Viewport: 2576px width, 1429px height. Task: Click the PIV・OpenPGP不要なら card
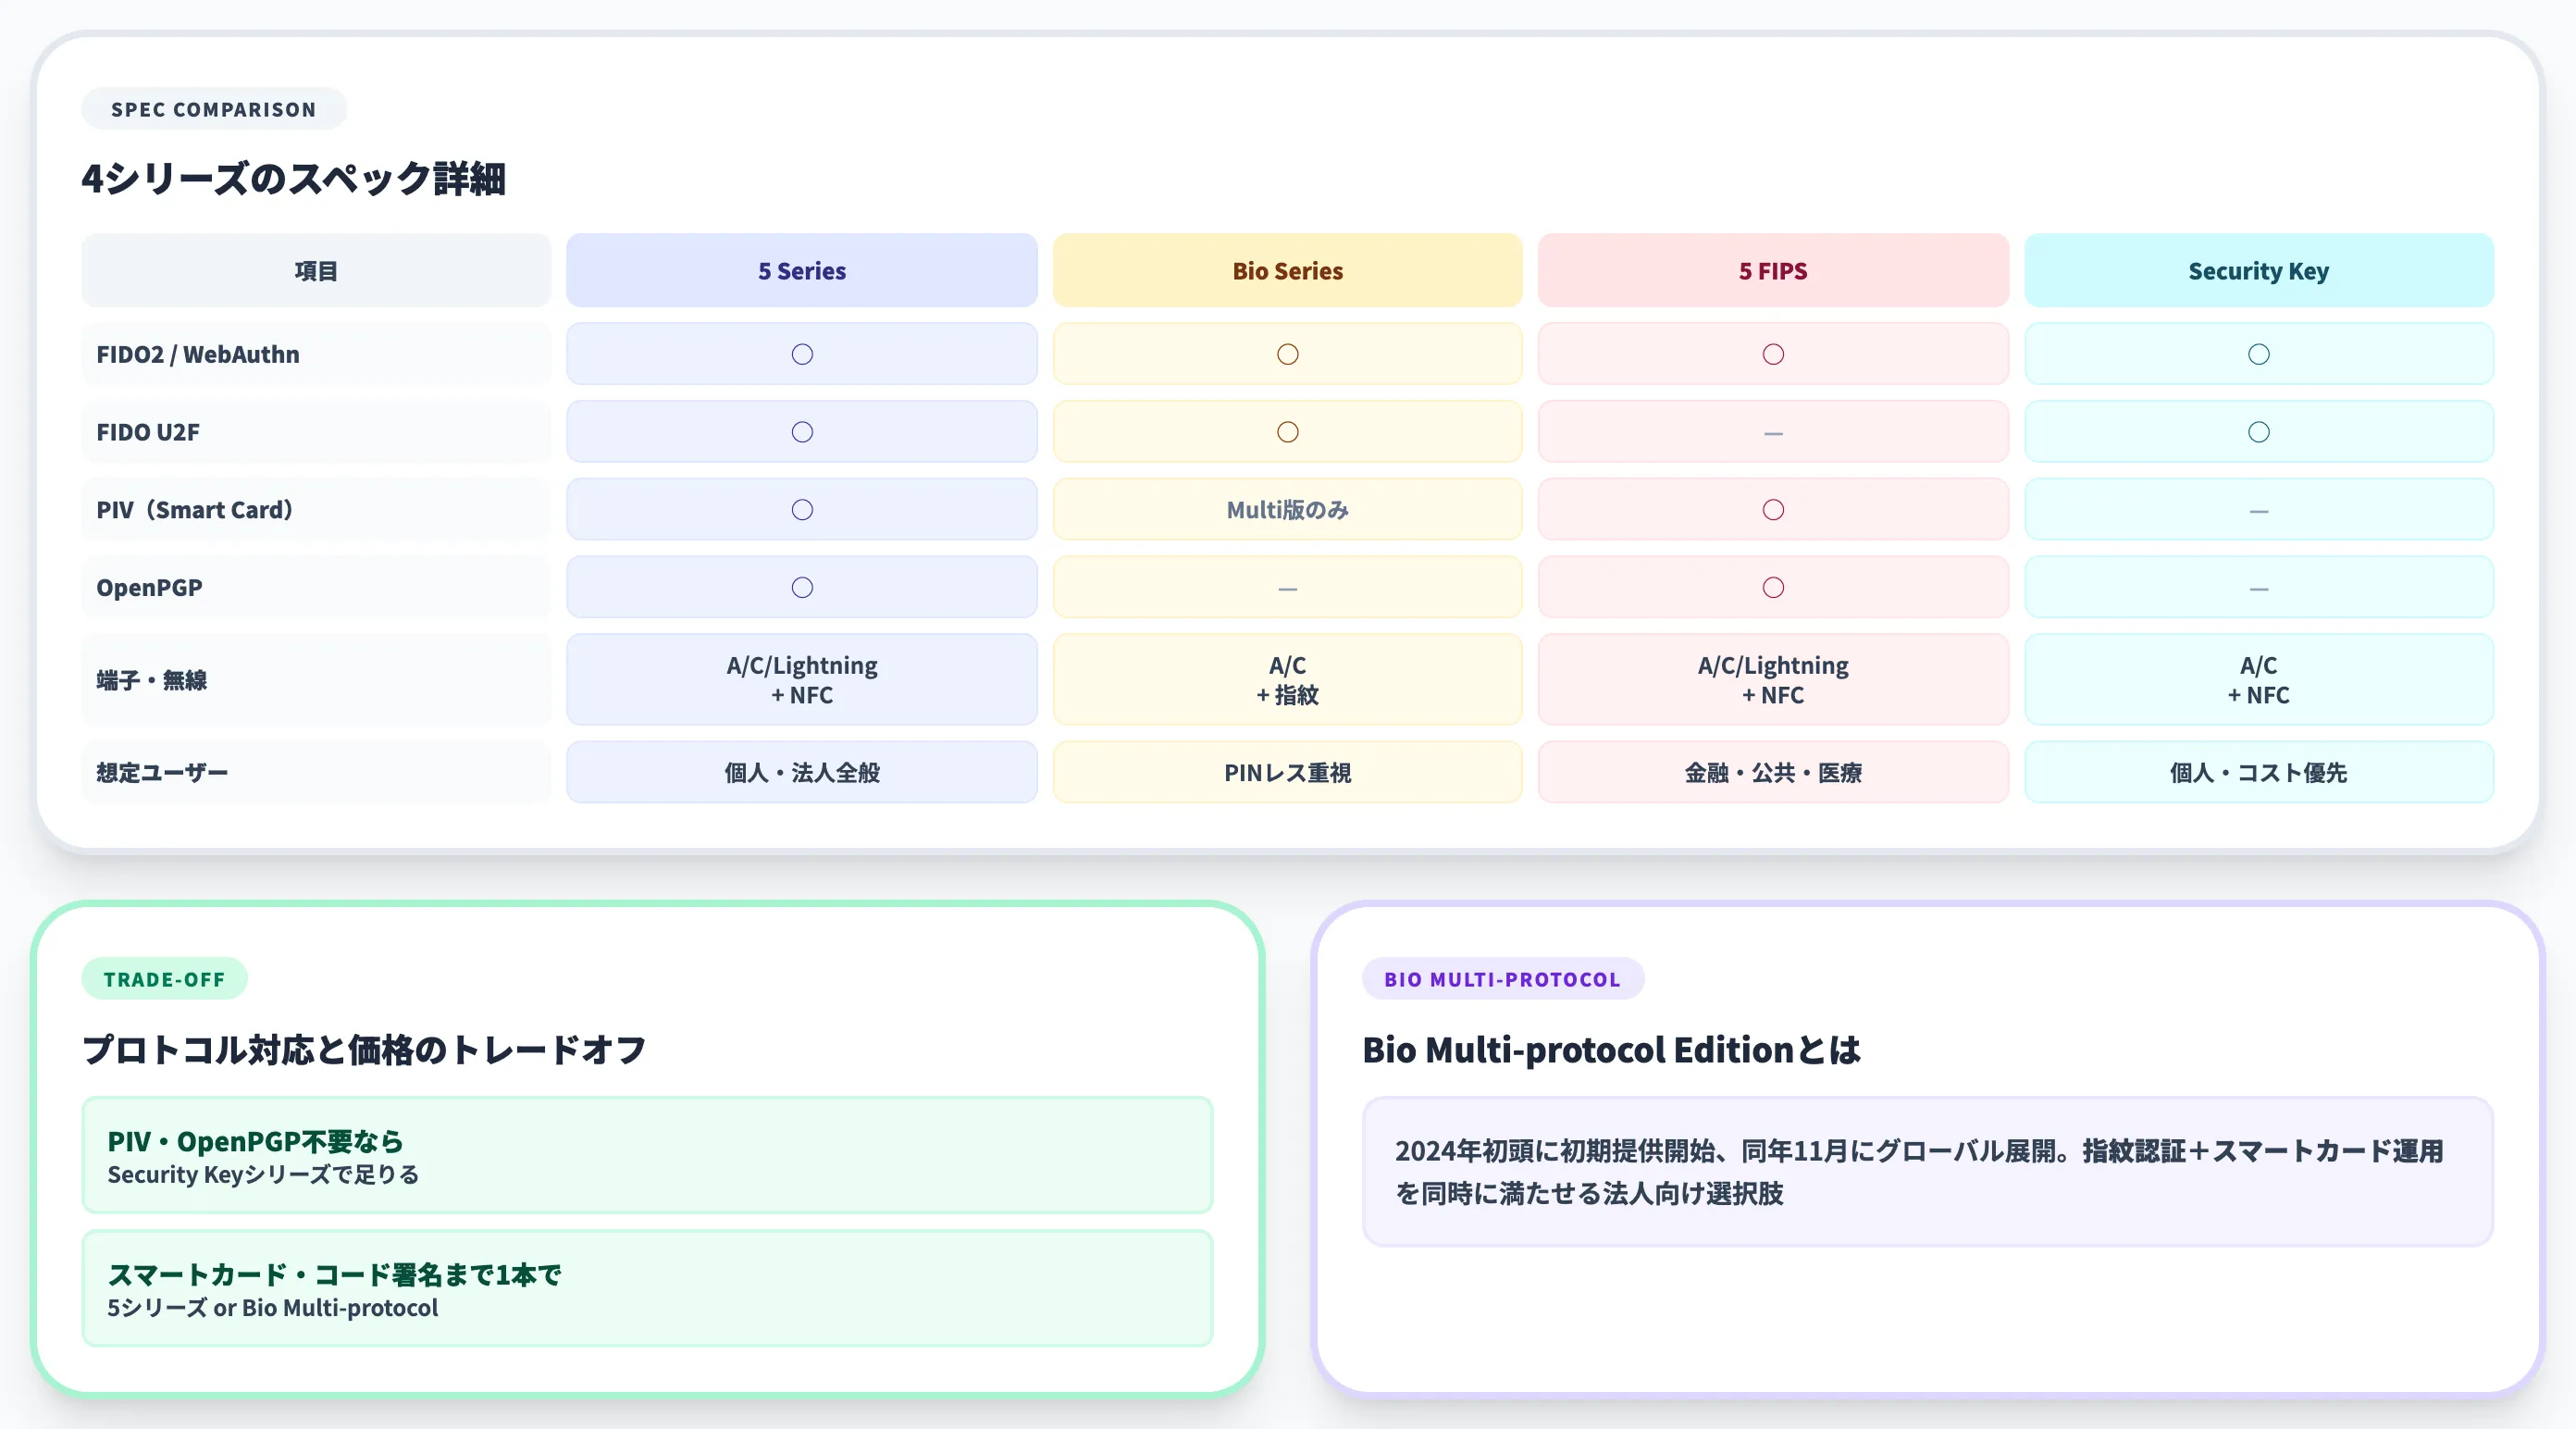pyautogui.click(x=647, y=1156)
